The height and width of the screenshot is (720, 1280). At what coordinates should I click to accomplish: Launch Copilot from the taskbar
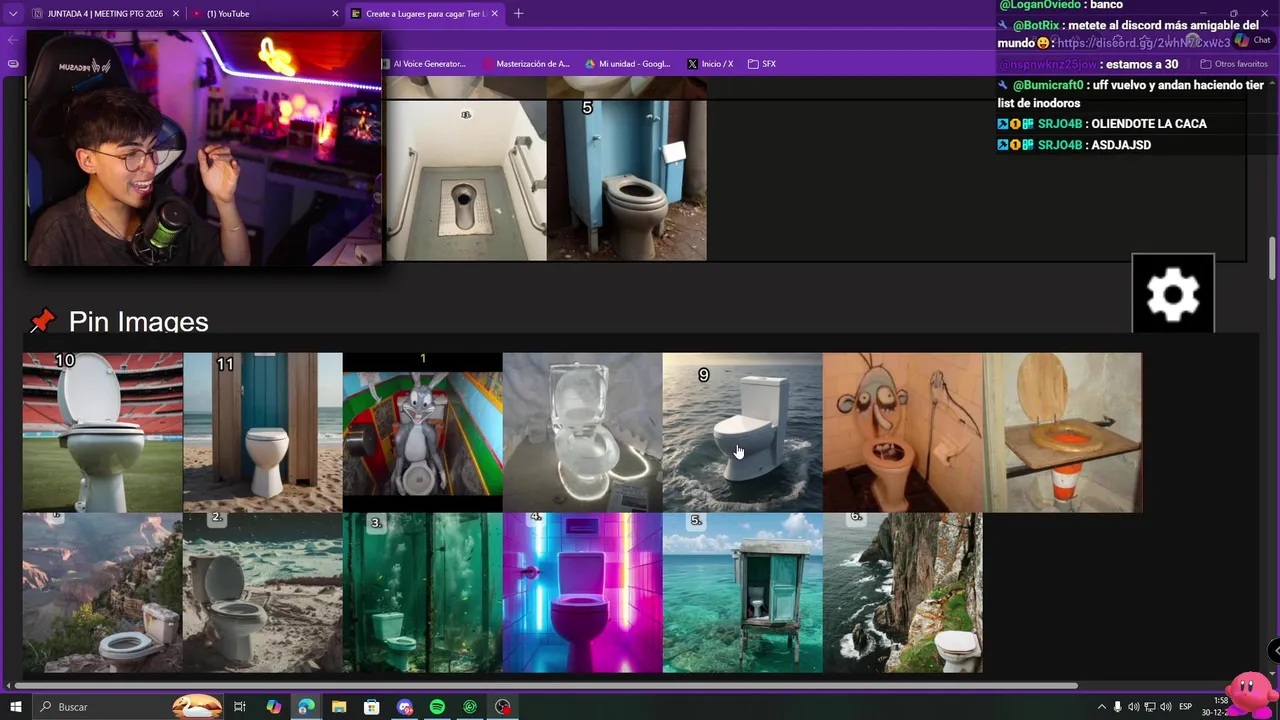click(274, 707)
